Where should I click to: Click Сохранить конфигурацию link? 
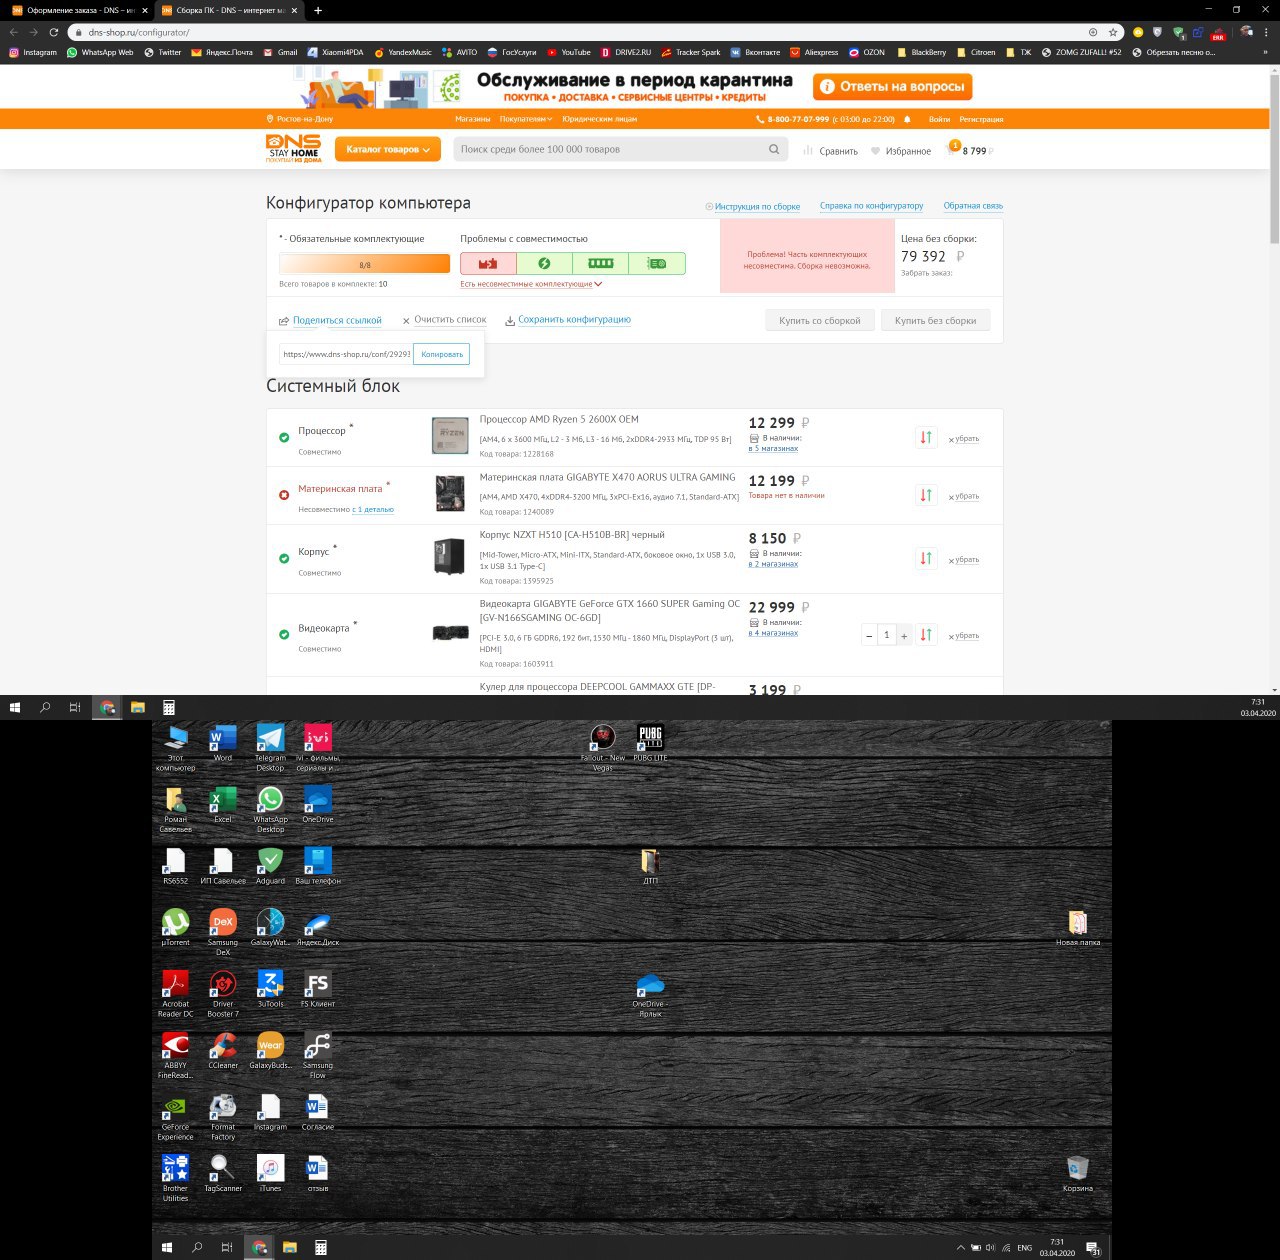(x=574, y=320)
